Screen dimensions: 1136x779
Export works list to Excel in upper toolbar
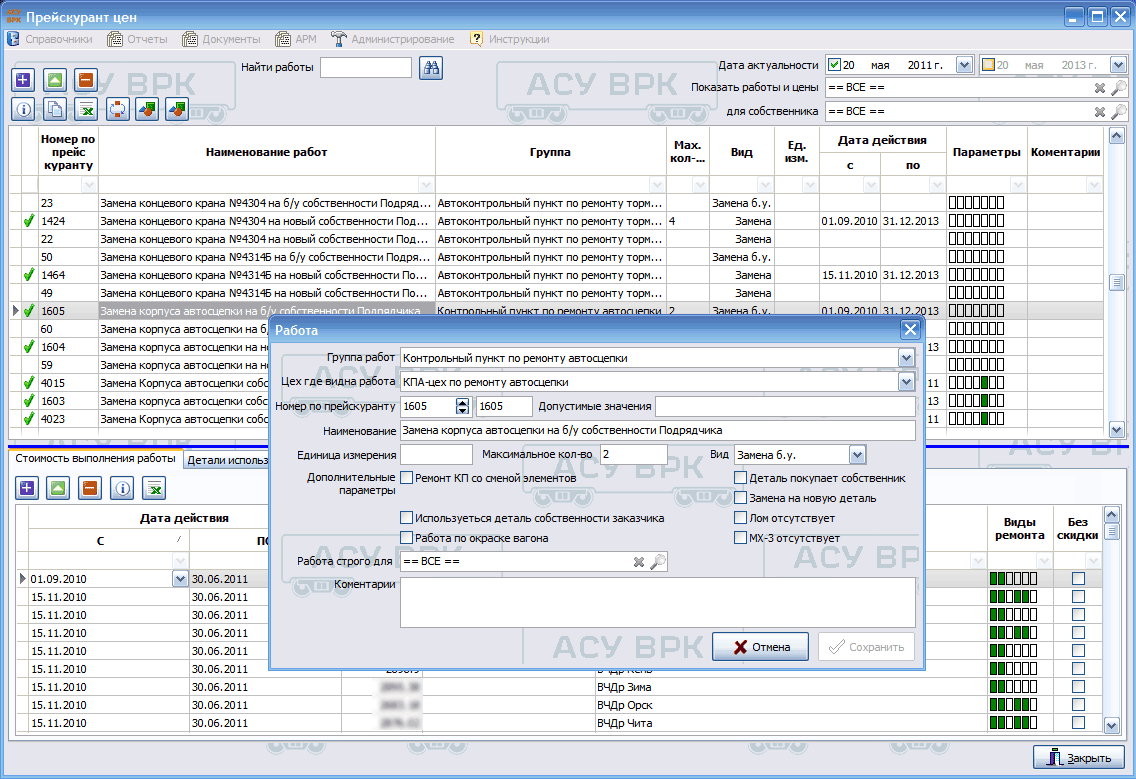click(86, 109)
